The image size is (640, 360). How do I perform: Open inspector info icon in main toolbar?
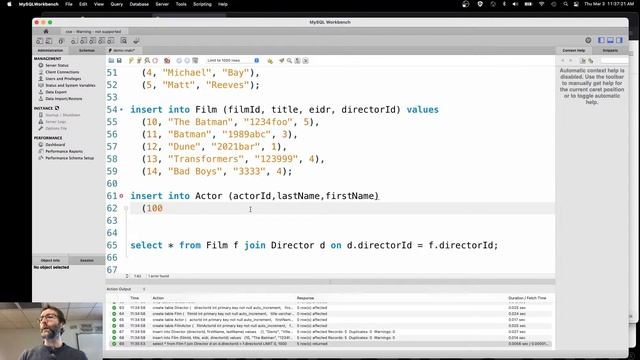pyautogui.click(x=61, y=41)
